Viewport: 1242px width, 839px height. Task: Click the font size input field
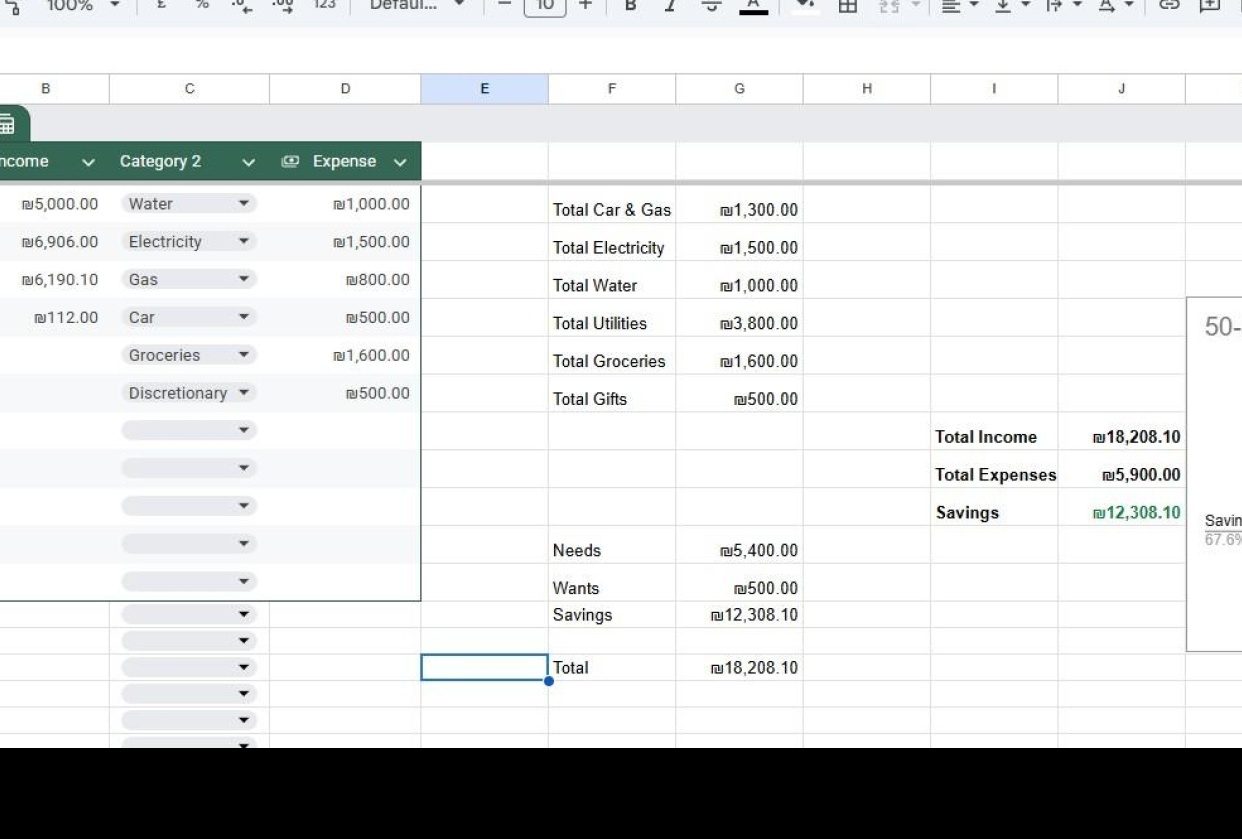(x=545, y=5)
